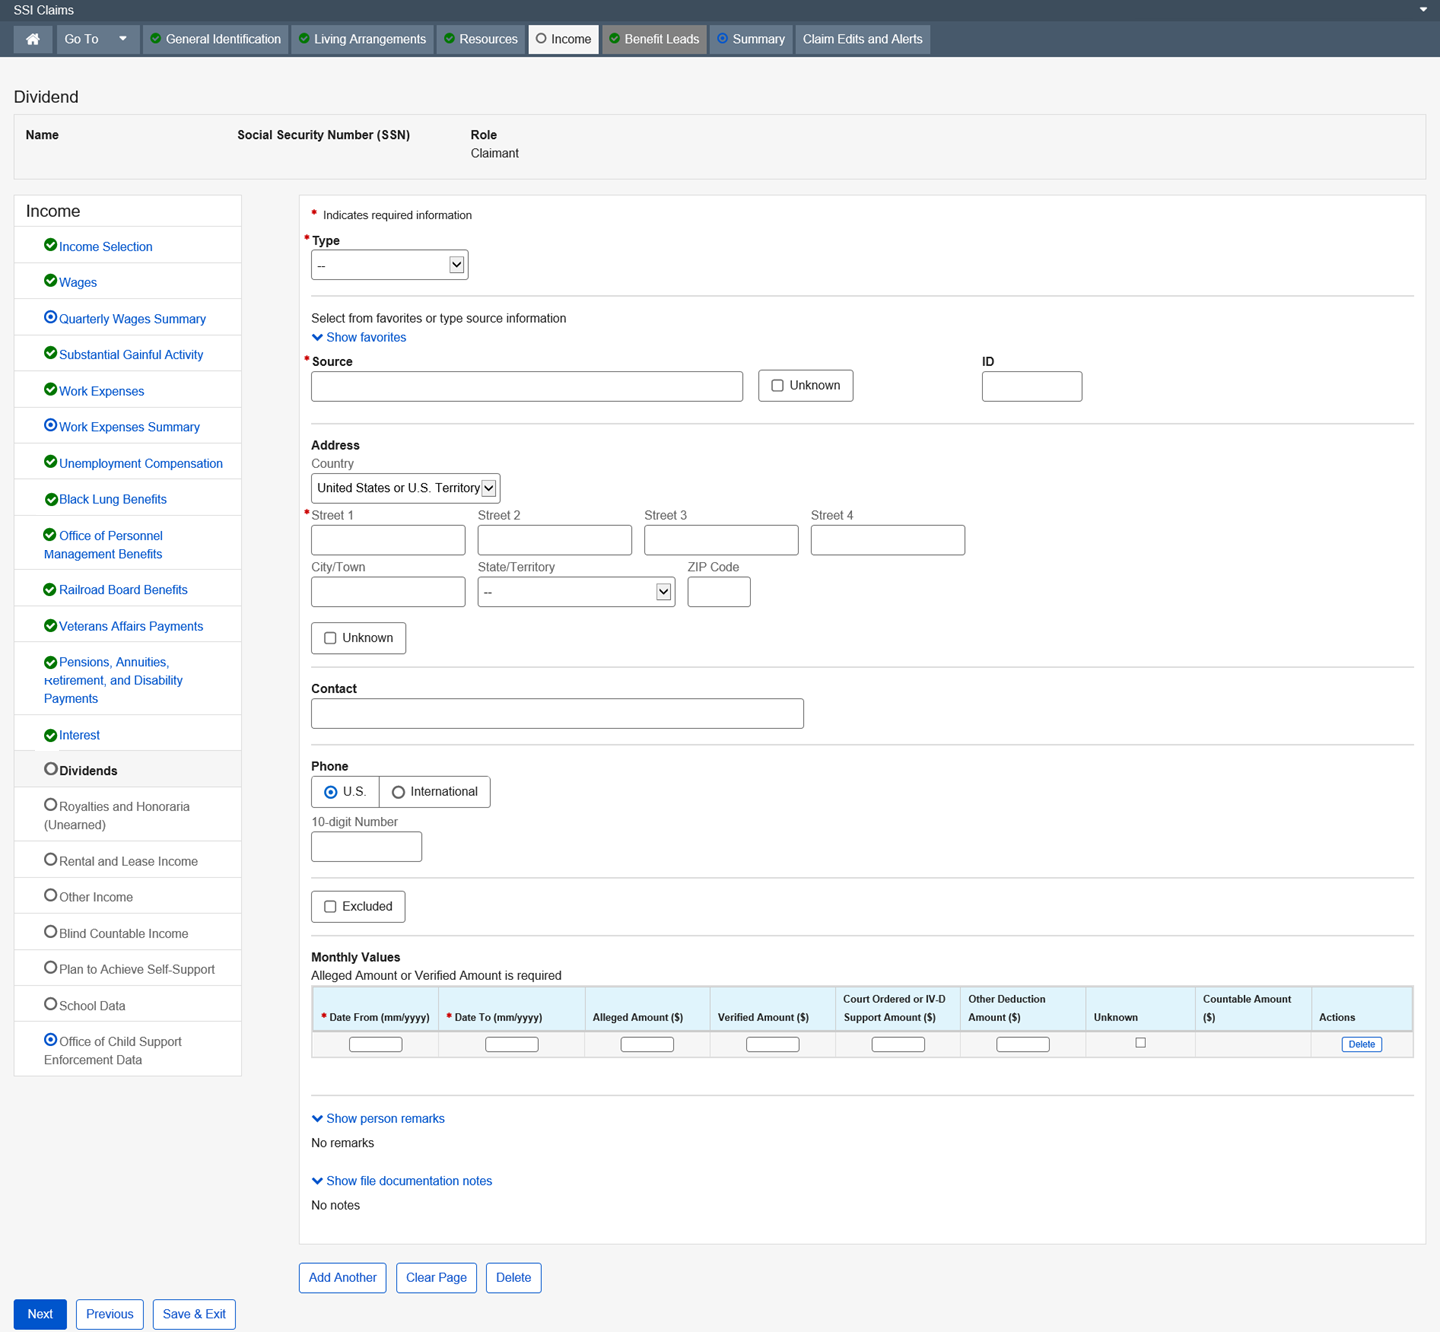This screenshot has height=1332, width=1440.
Task: Expand Show file documentation notes
Action: [x=402, y=1181]
